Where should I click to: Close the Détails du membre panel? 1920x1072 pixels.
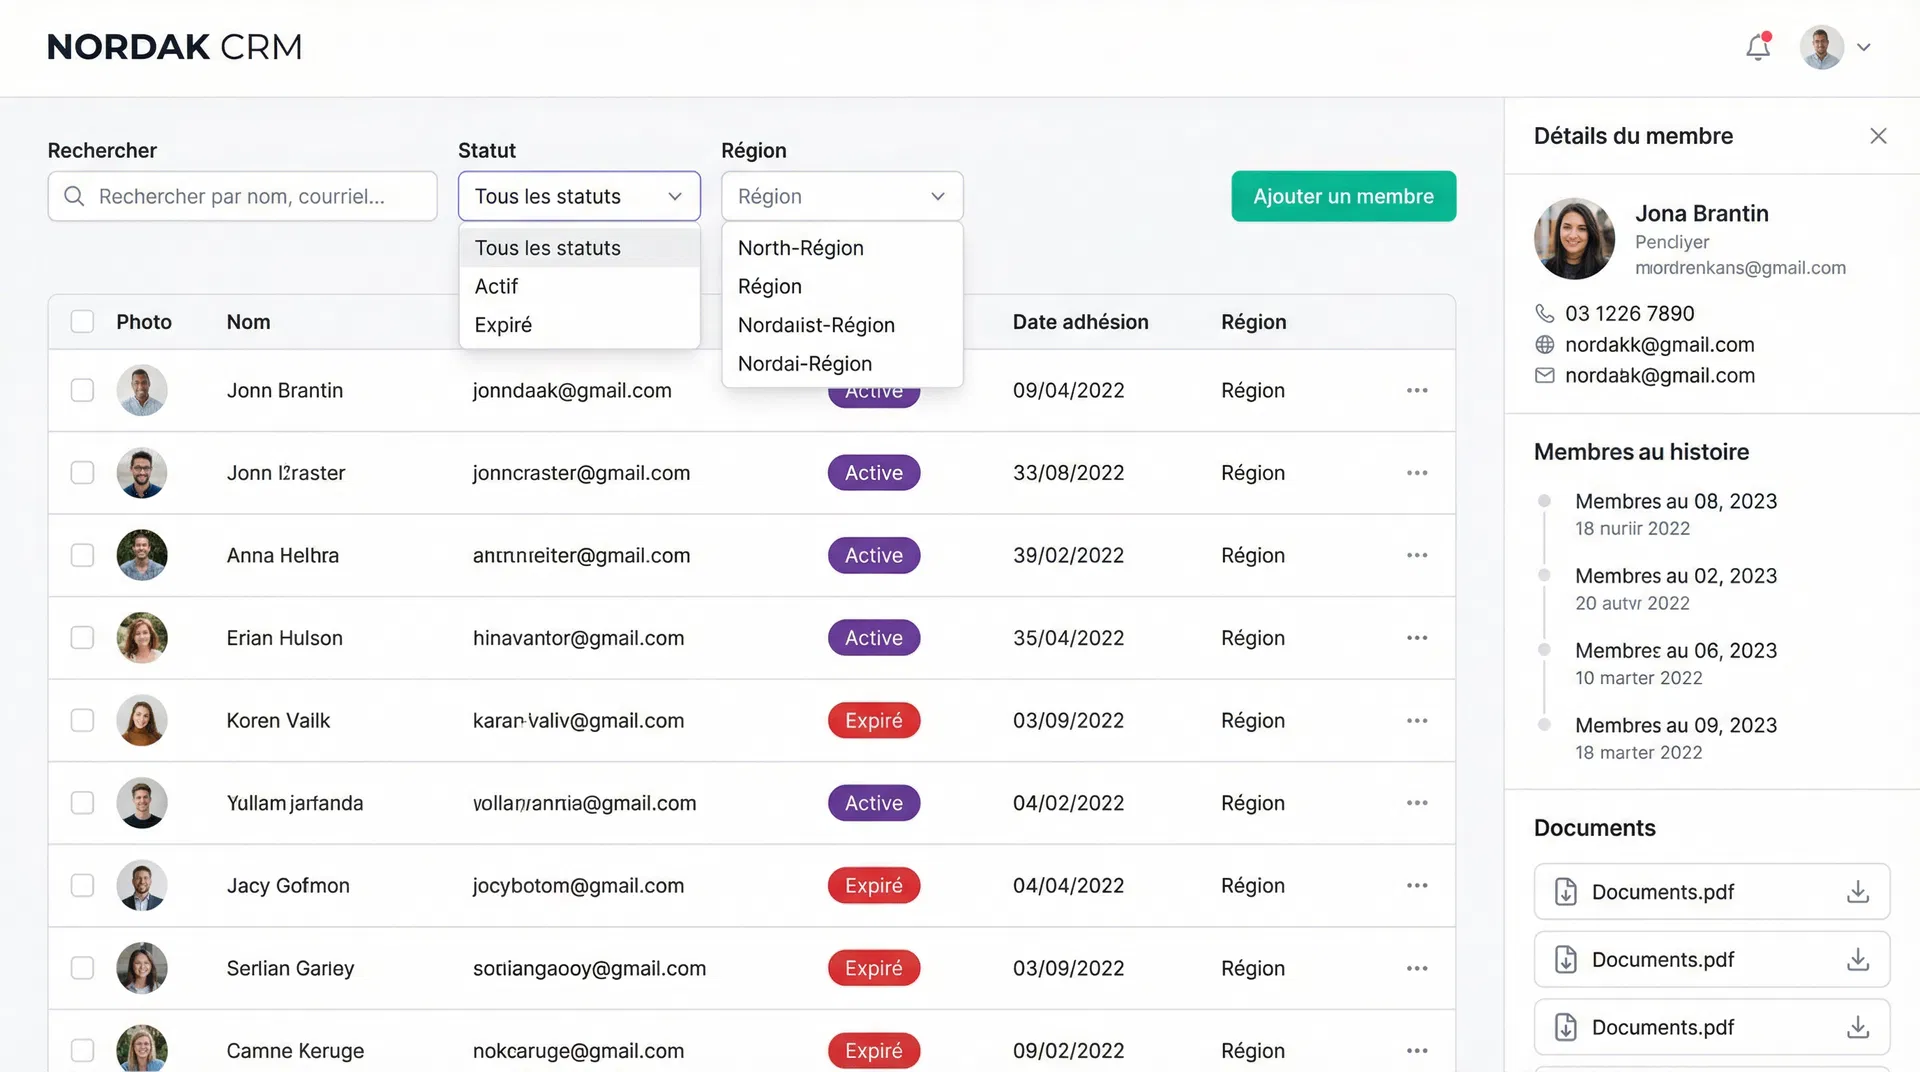click(x=1878, y=136)
